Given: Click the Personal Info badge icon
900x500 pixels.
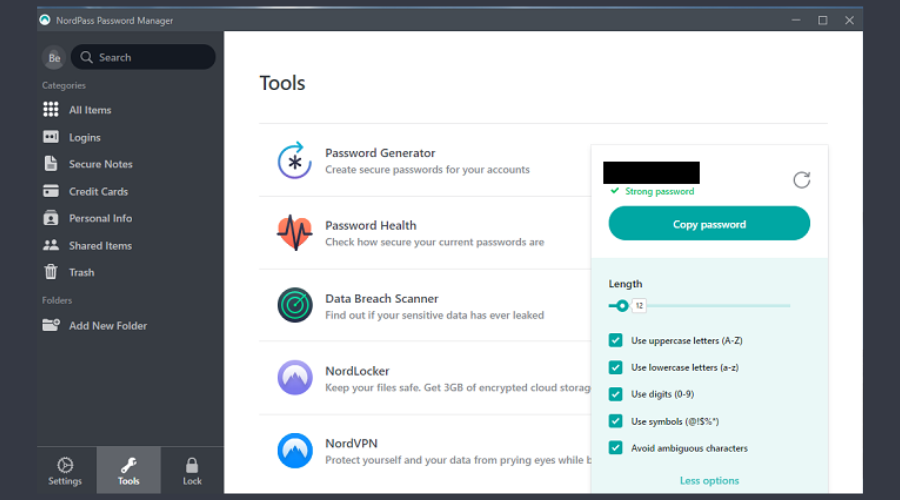Looking at the screenshot, I should [51, 218].
